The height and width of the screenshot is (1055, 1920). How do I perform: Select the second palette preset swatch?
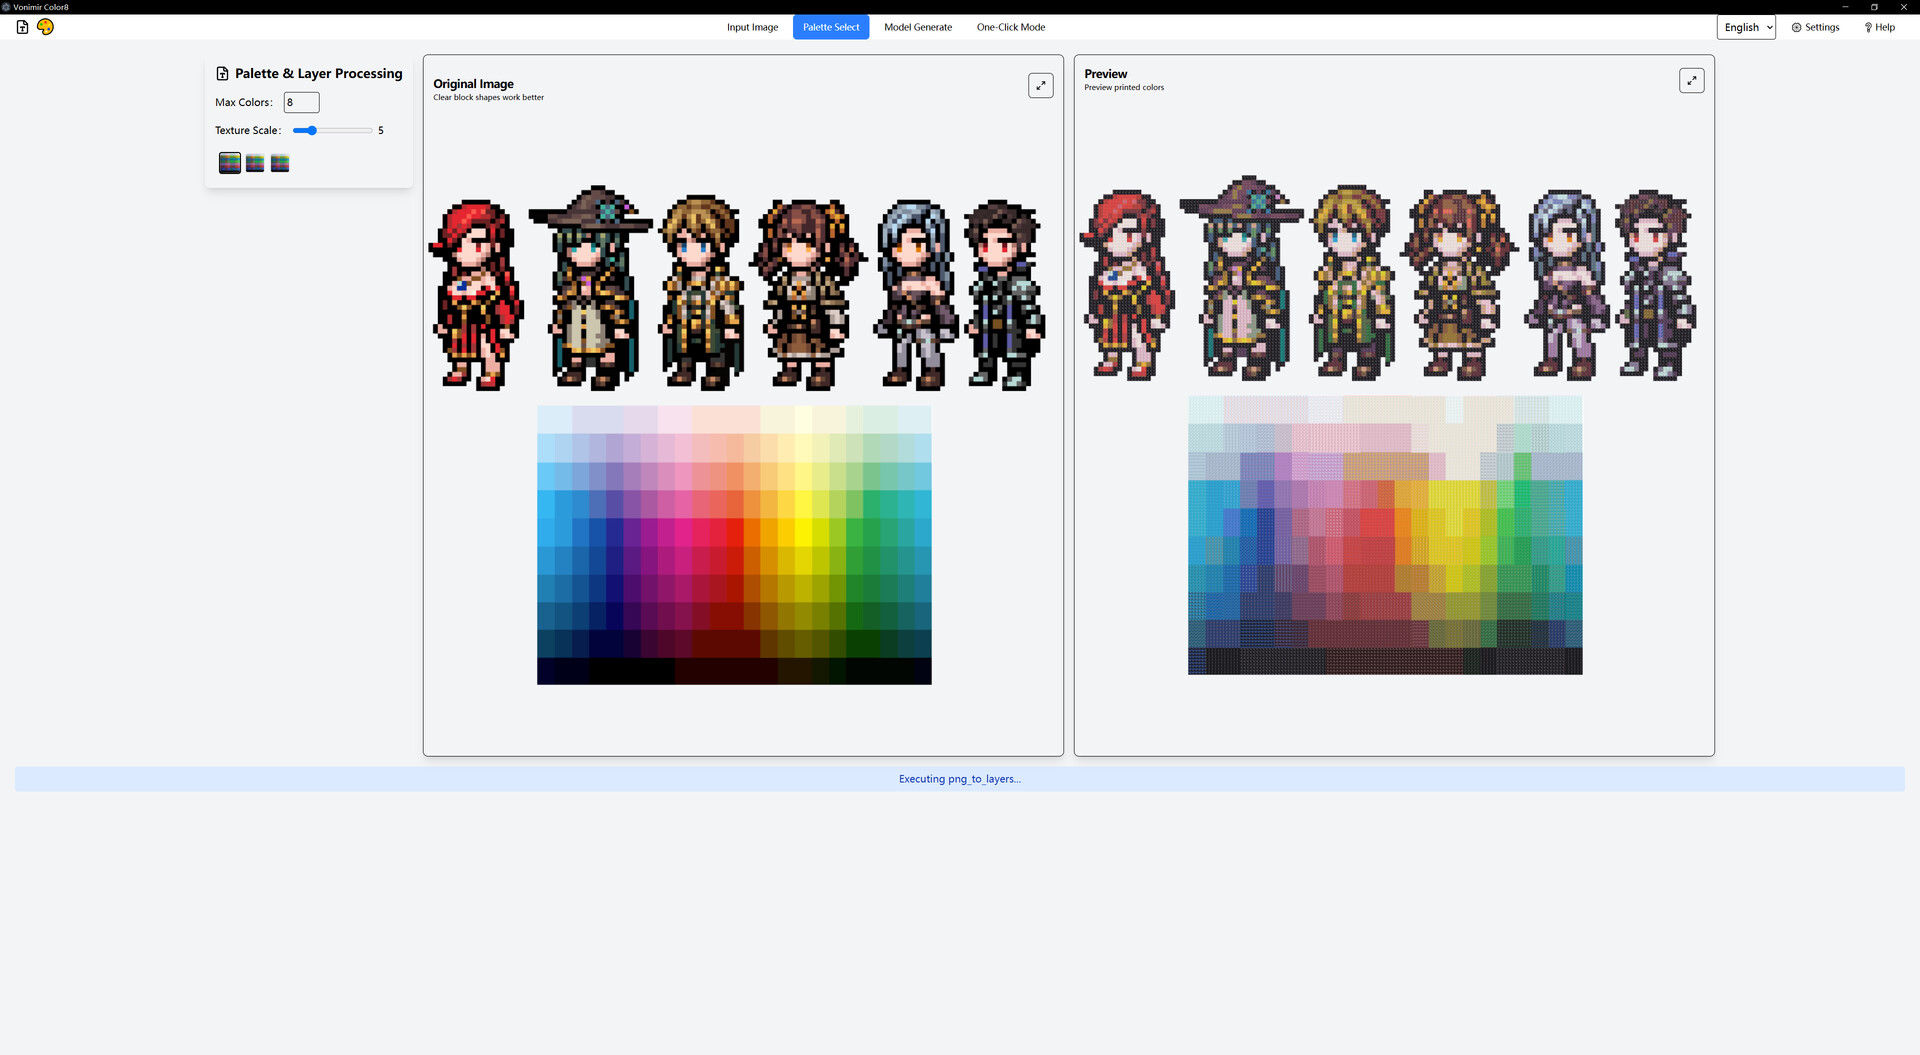click(254, 162)
